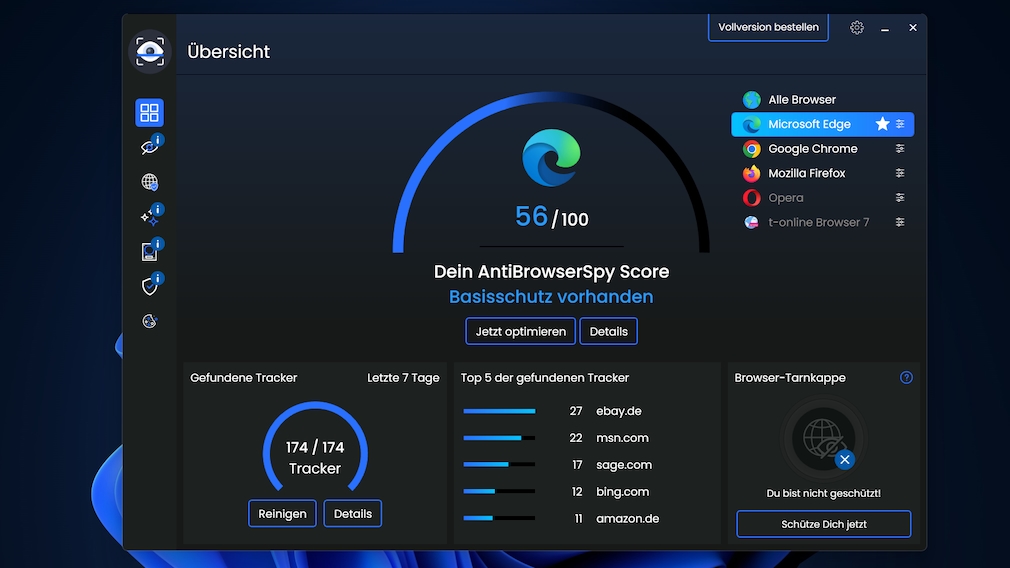Click the 56 / 100 score value
Screen dimensions: 1010x568
tap(551, 218)
